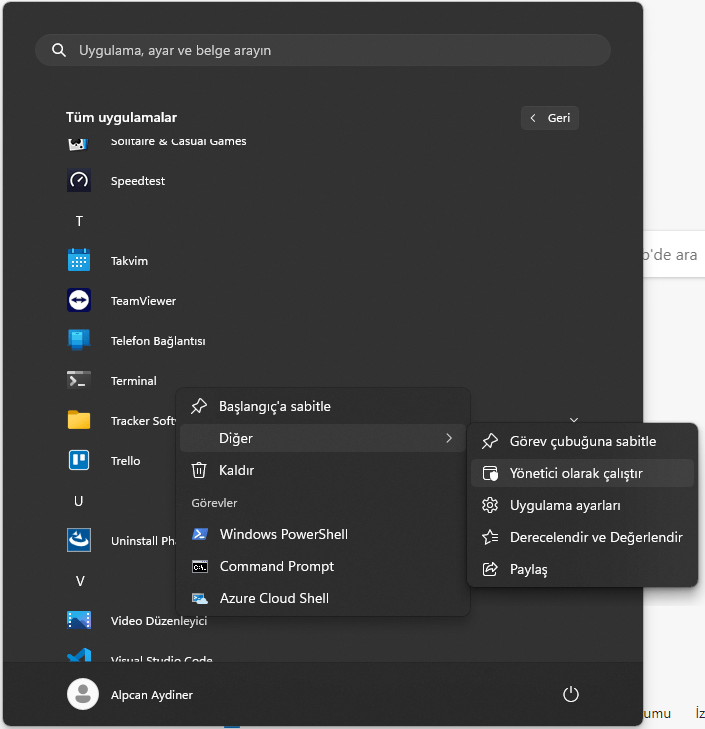Screen dimensions: 705x729
Task: Launch Takvim from its name label
Action: 129,261
